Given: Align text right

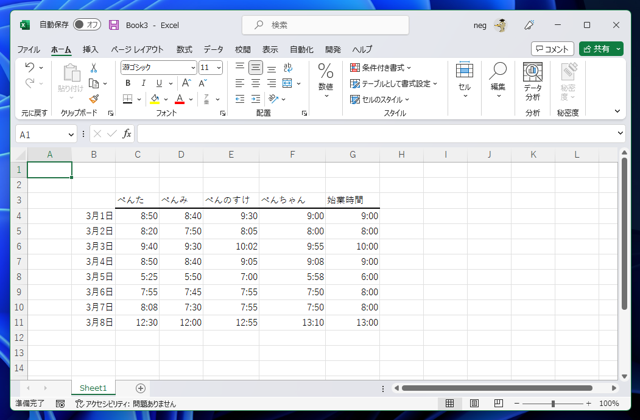Looking at the screenshot, I should [x=271, y=83].
